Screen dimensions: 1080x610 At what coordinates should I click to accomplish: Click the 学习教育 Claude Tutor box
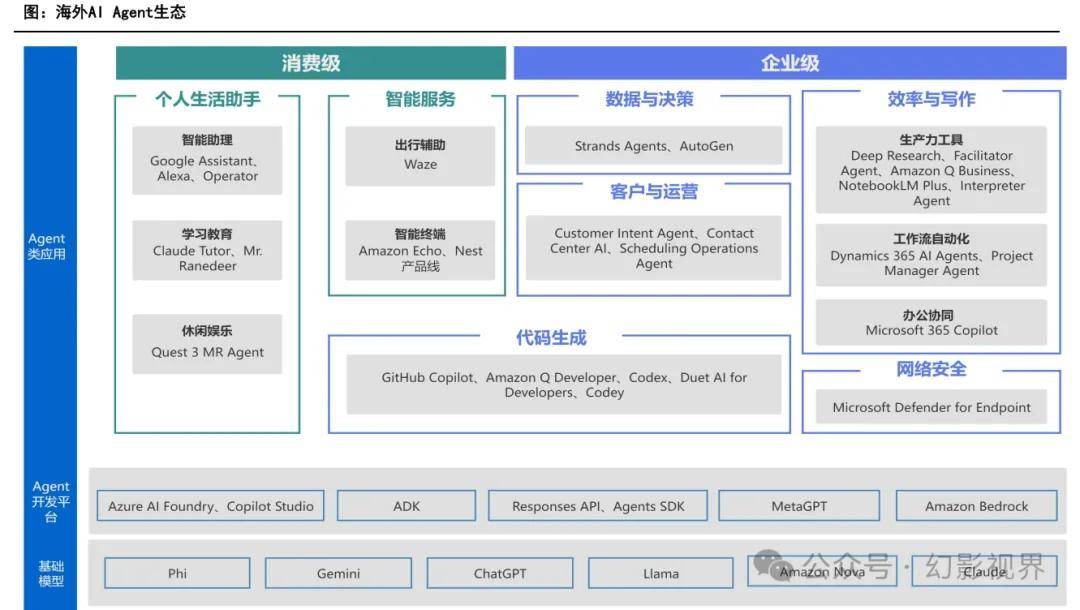(207, 250)
